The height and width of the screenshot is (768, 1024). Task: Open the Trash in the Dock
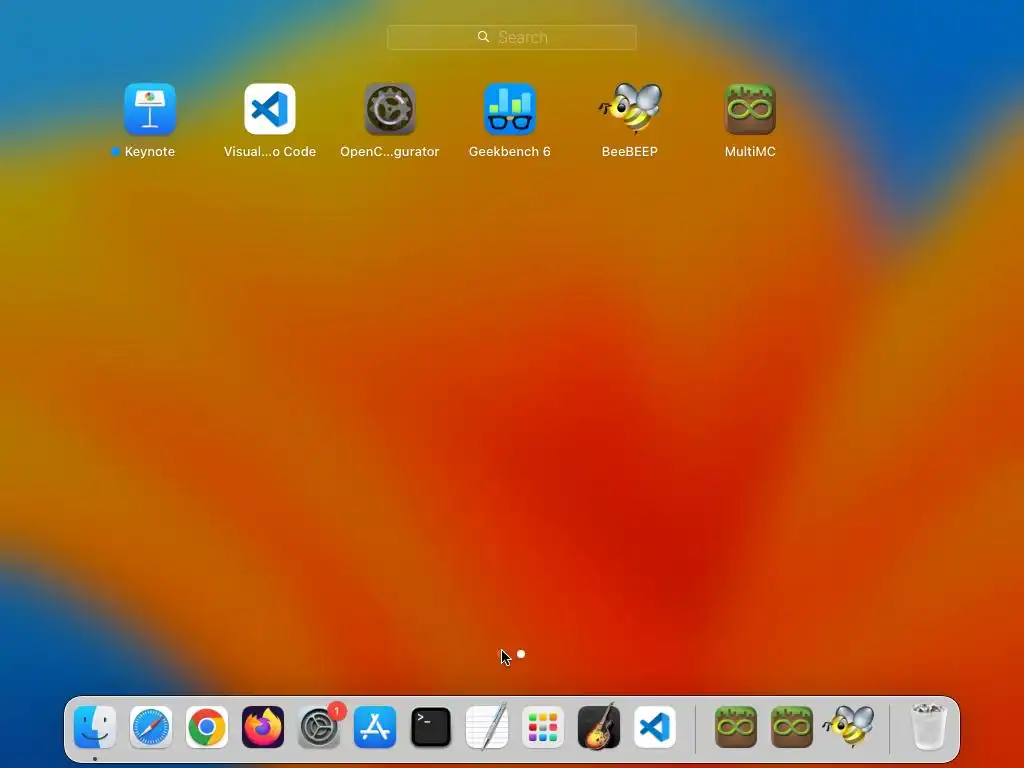pyautogui.click(x=929, y=727)
